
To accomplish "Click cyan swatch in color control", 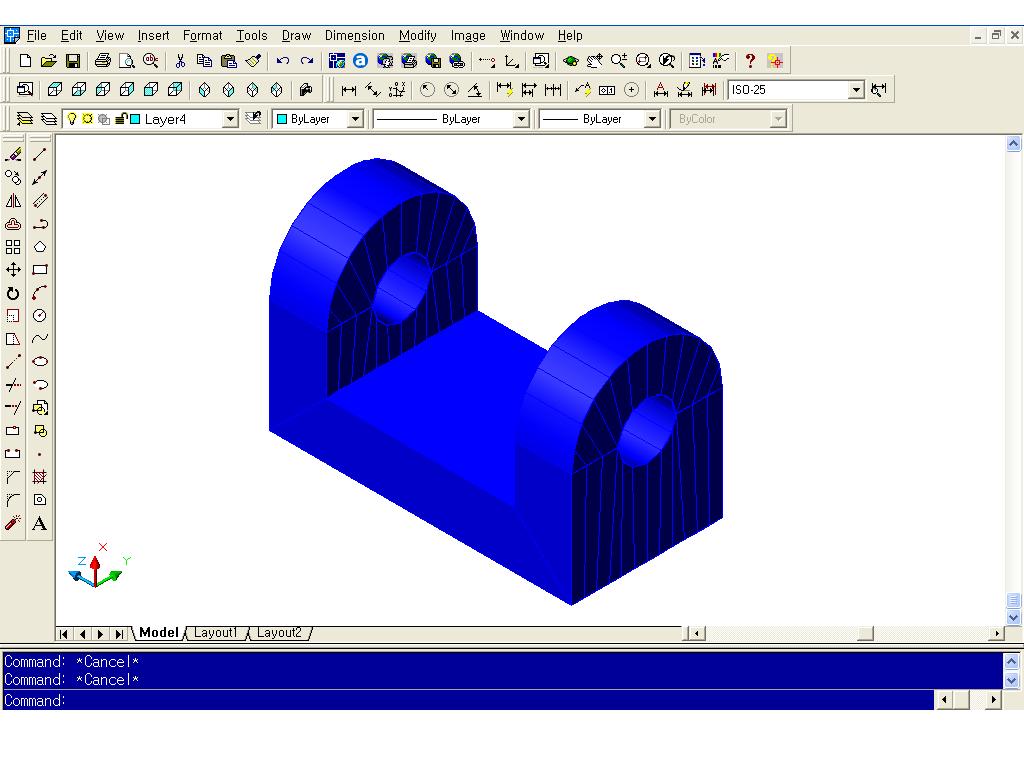I will coord(282,119).
